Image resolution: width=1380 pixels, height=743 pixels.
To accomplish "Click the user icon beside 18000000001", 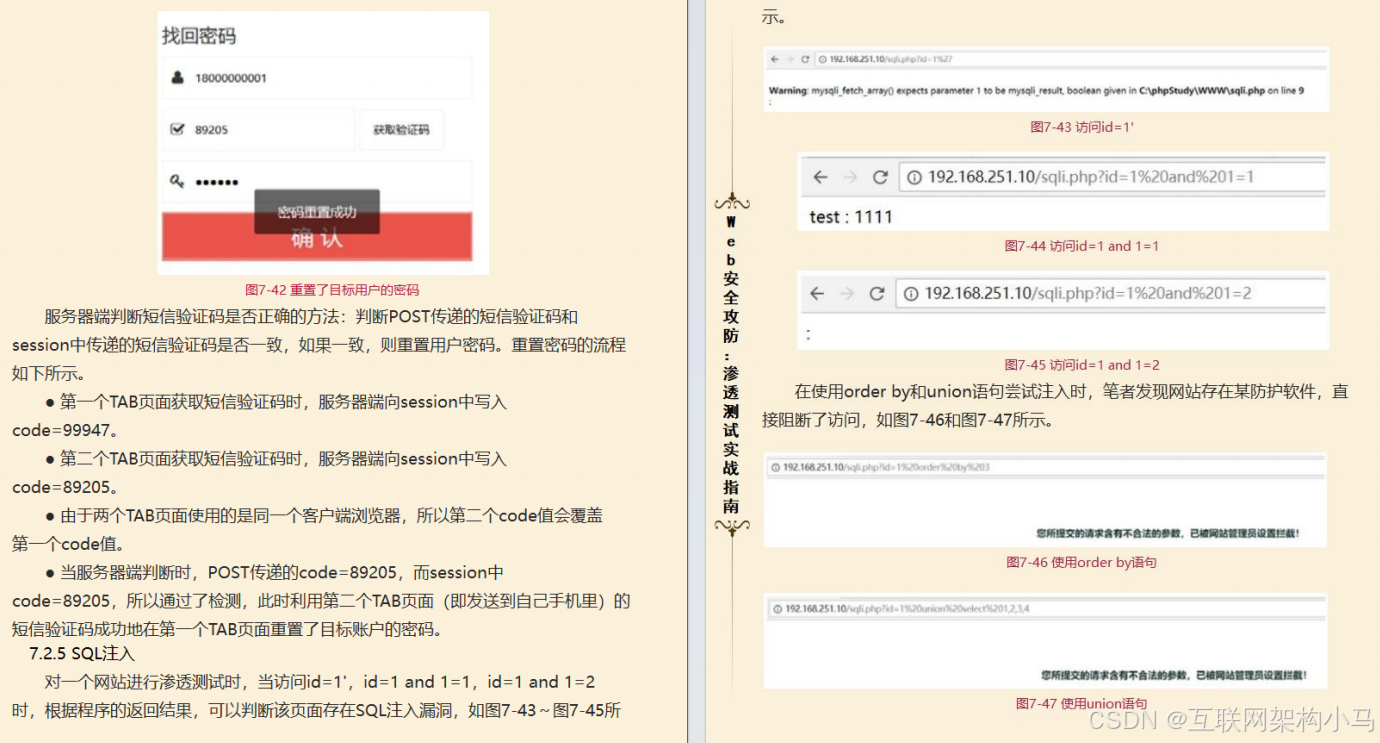I will tap(177, 77).
